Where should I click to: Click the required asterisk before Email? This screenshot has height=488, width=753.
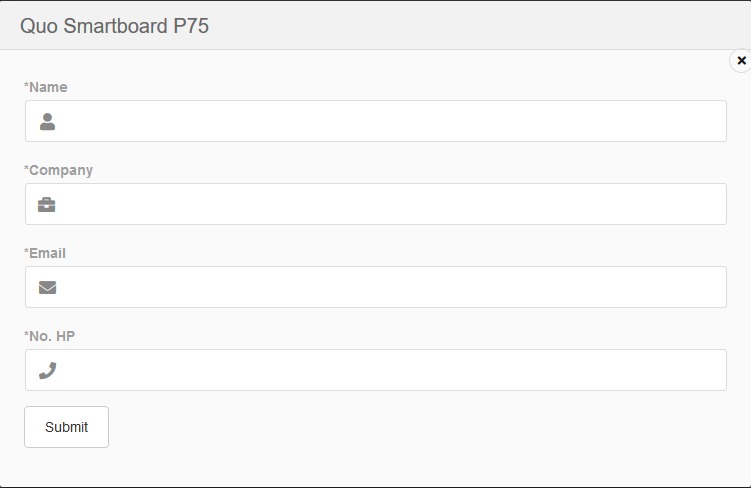point(26,252)
